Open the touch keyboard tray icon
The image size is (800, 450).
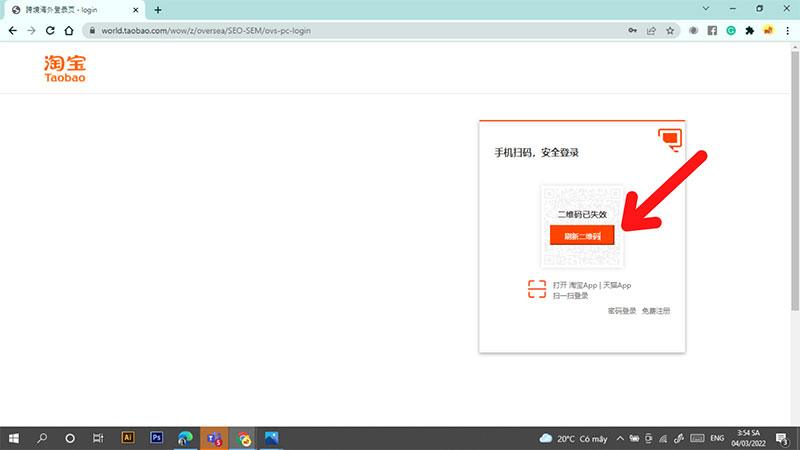coord(697,438)
